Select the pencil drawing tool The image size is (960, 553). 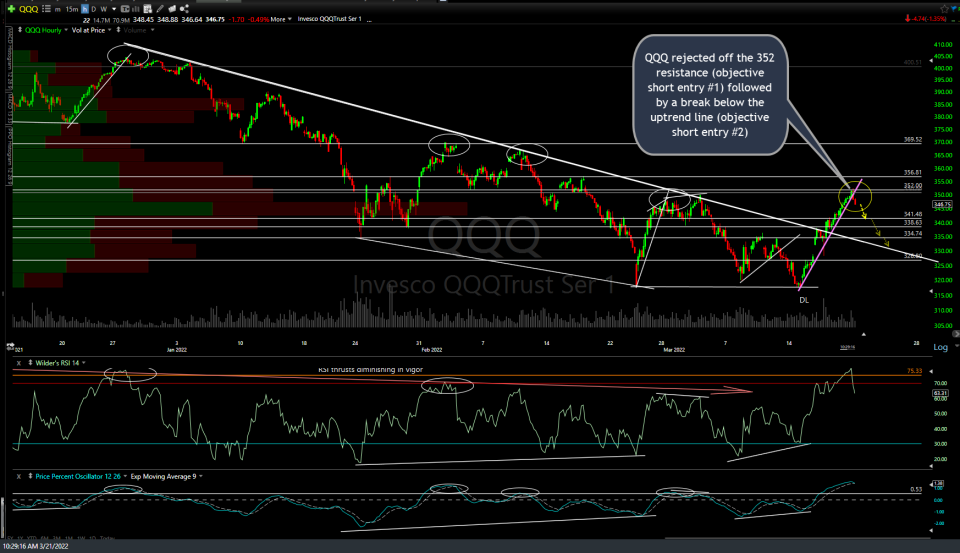(x=160, y=9)
